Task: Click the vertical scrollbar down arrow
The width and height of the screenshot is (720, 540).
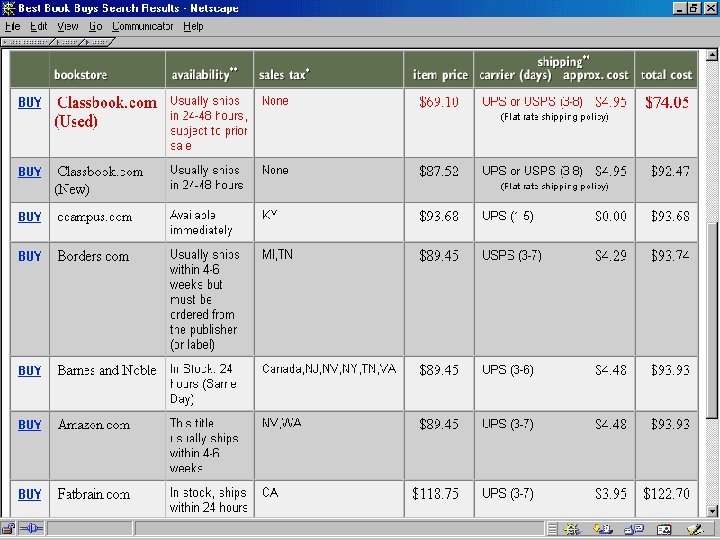Action: pos(712,511)
